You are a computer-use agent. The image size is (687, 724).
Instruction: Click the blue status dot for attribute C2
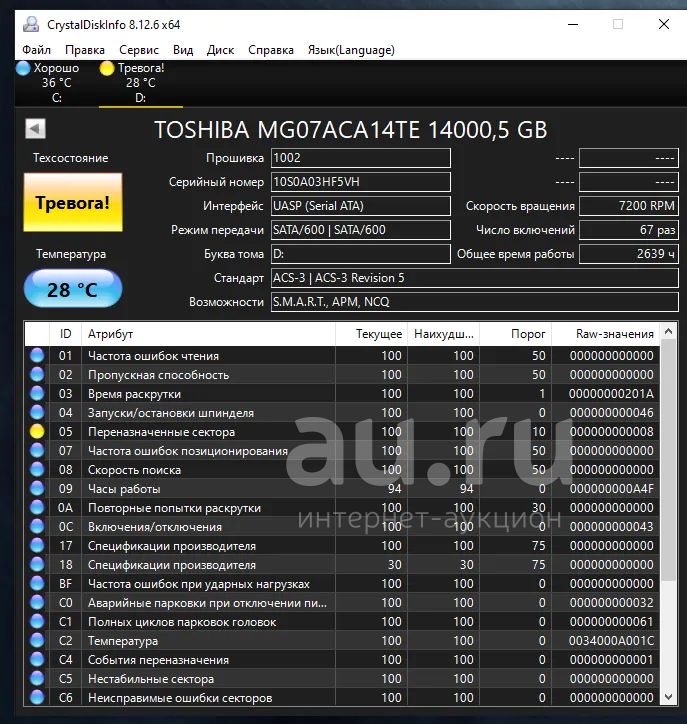(x=37, y=640)
